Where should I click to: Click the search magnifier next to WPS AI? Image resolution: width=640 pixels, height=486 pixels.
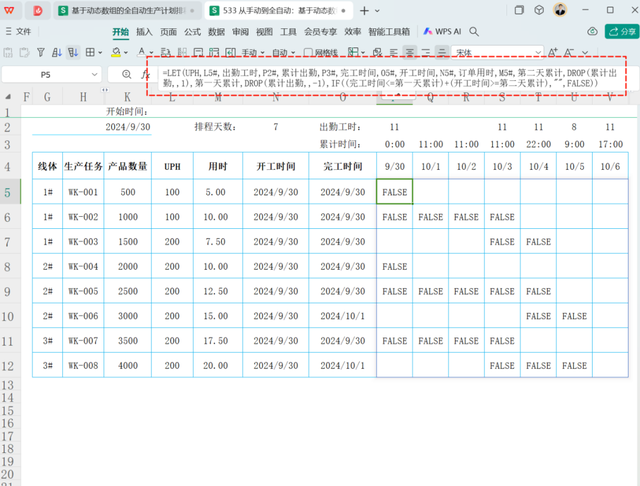pos(474,31)
